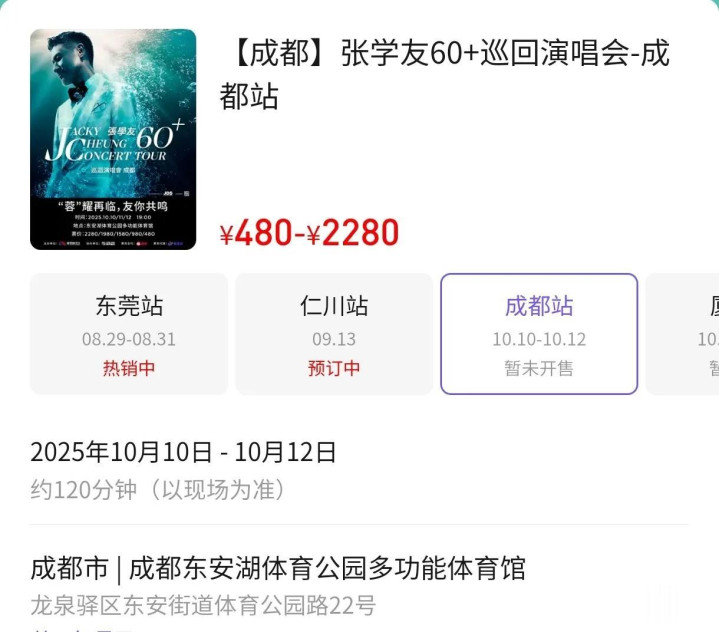Click the 预订中 status under 仁川站
Image resolution: width=719 pixels, height=632 pixels.
(x=334, y=368)
